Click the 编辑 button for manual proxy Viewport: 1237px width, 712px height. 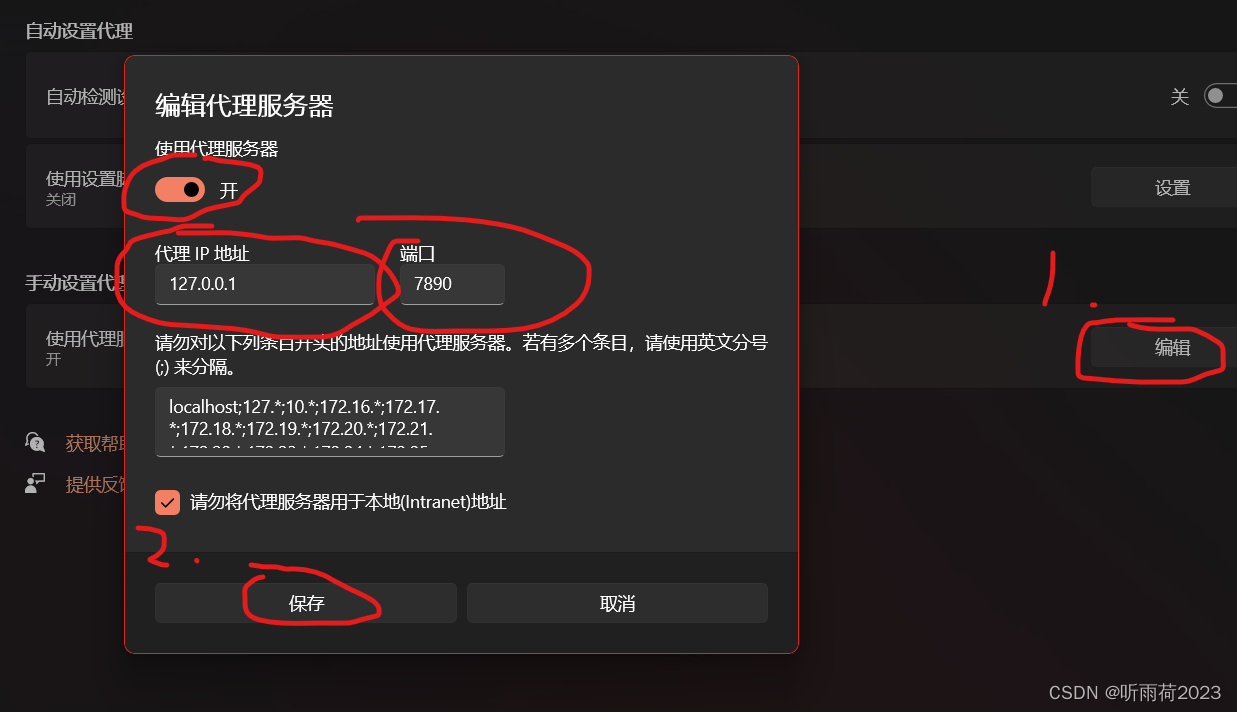point(1164,347)
